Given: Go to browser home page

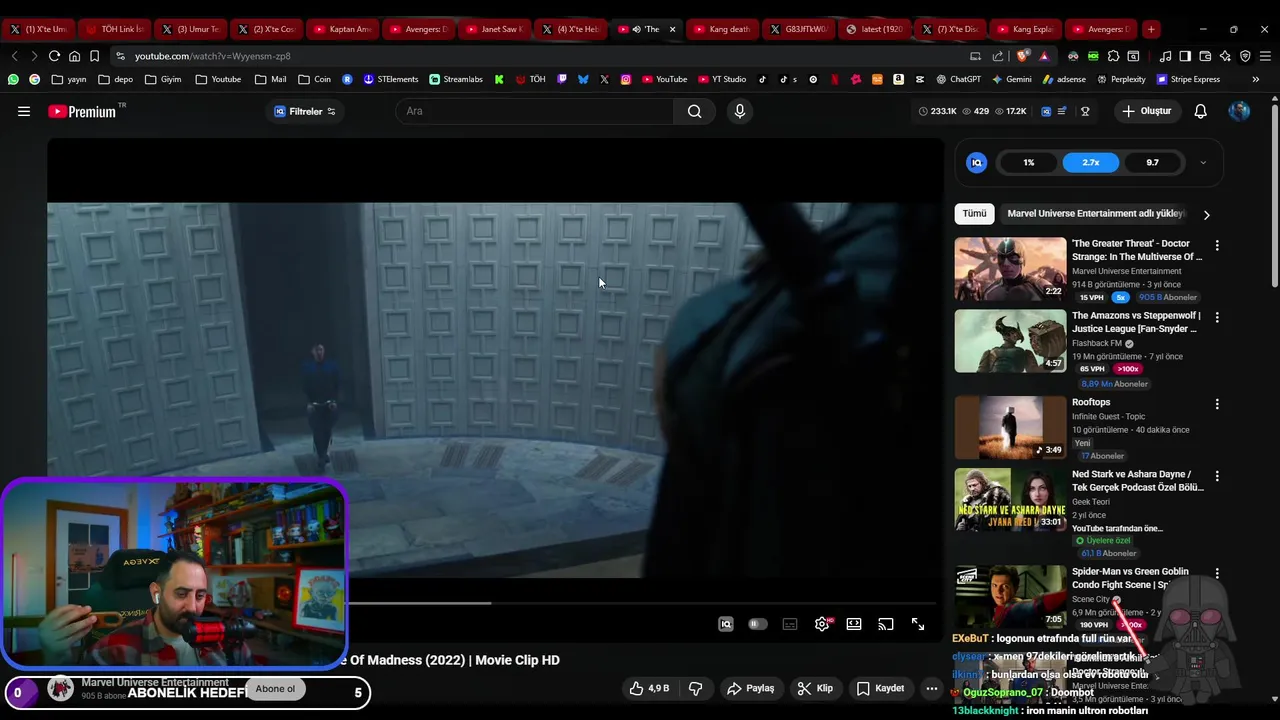Looking at the screenshot, I should 74,56.
